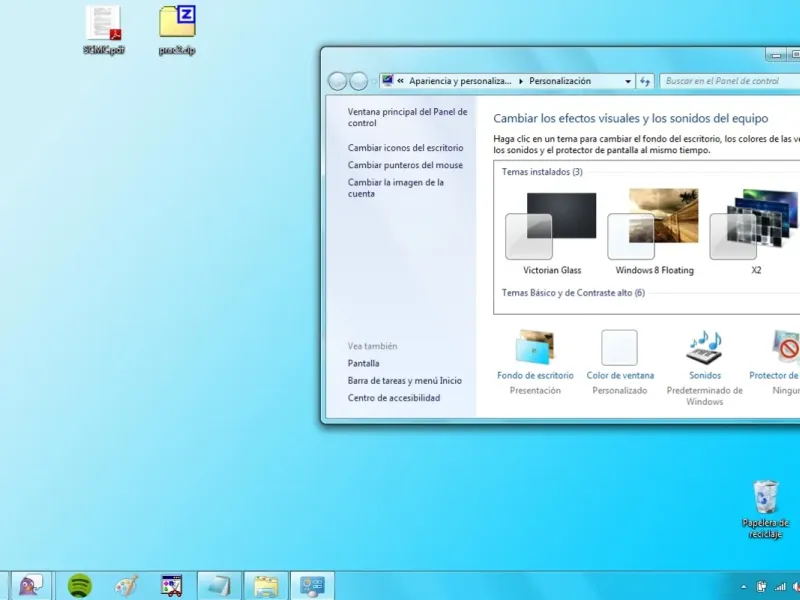800x600 pixels.
Task: Open the Fondo de escritorio icon
Action: [x=535, y=347]
